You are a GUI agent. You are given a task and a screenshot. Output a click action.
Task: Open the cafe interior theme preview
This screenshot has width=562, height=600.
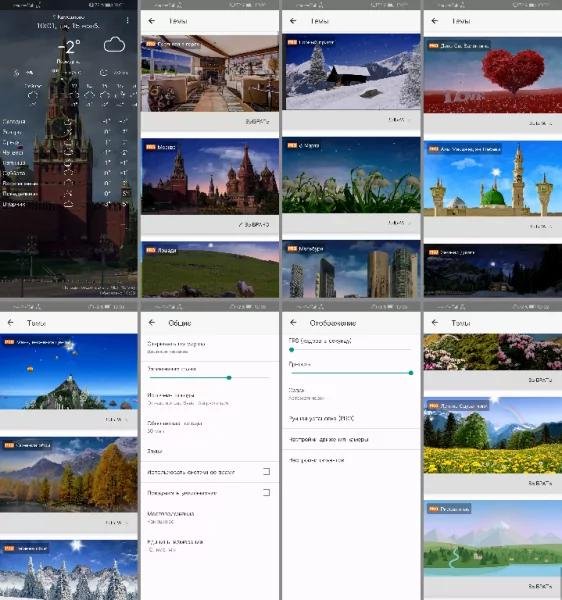(210, 73)
